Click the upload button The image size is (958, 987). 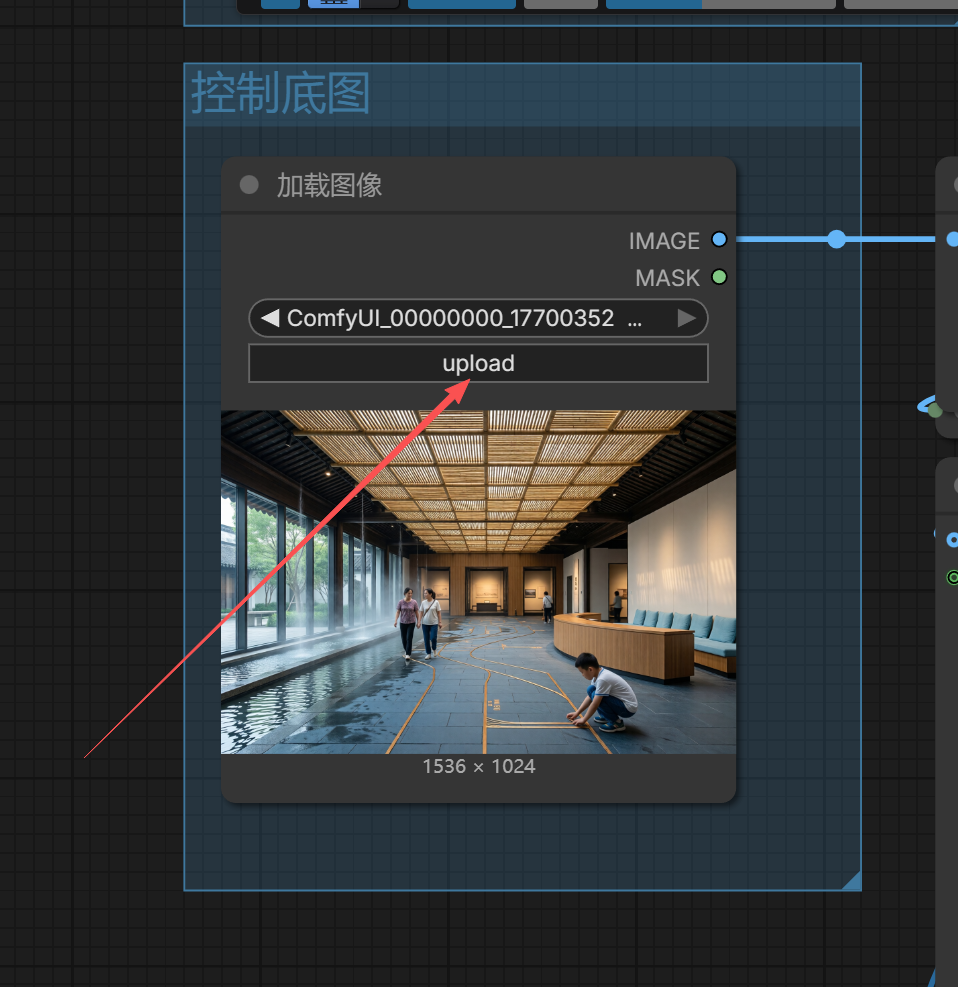[x=478, y=363]
